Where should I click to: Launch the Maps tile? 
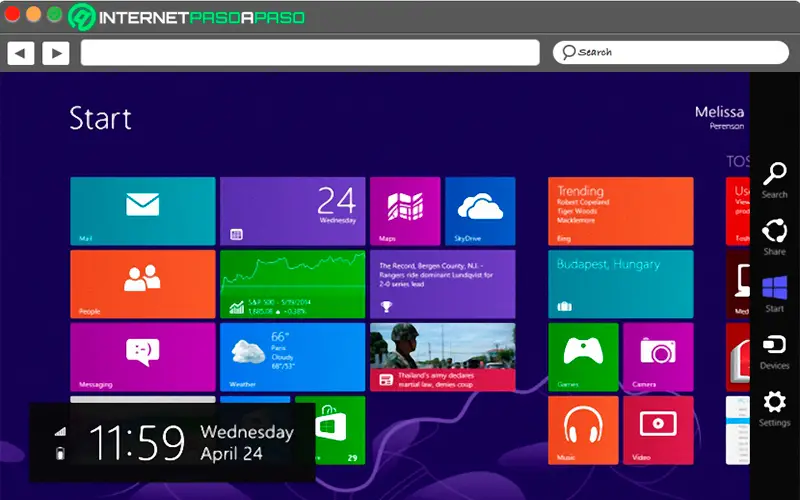405,211
